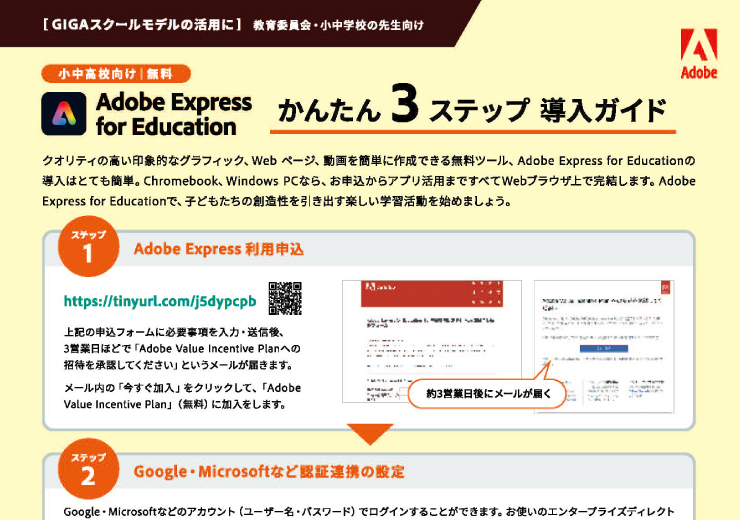
Task: Click the GIGAスクールモデルの活用に header text
Action: (x=142, y=24)
